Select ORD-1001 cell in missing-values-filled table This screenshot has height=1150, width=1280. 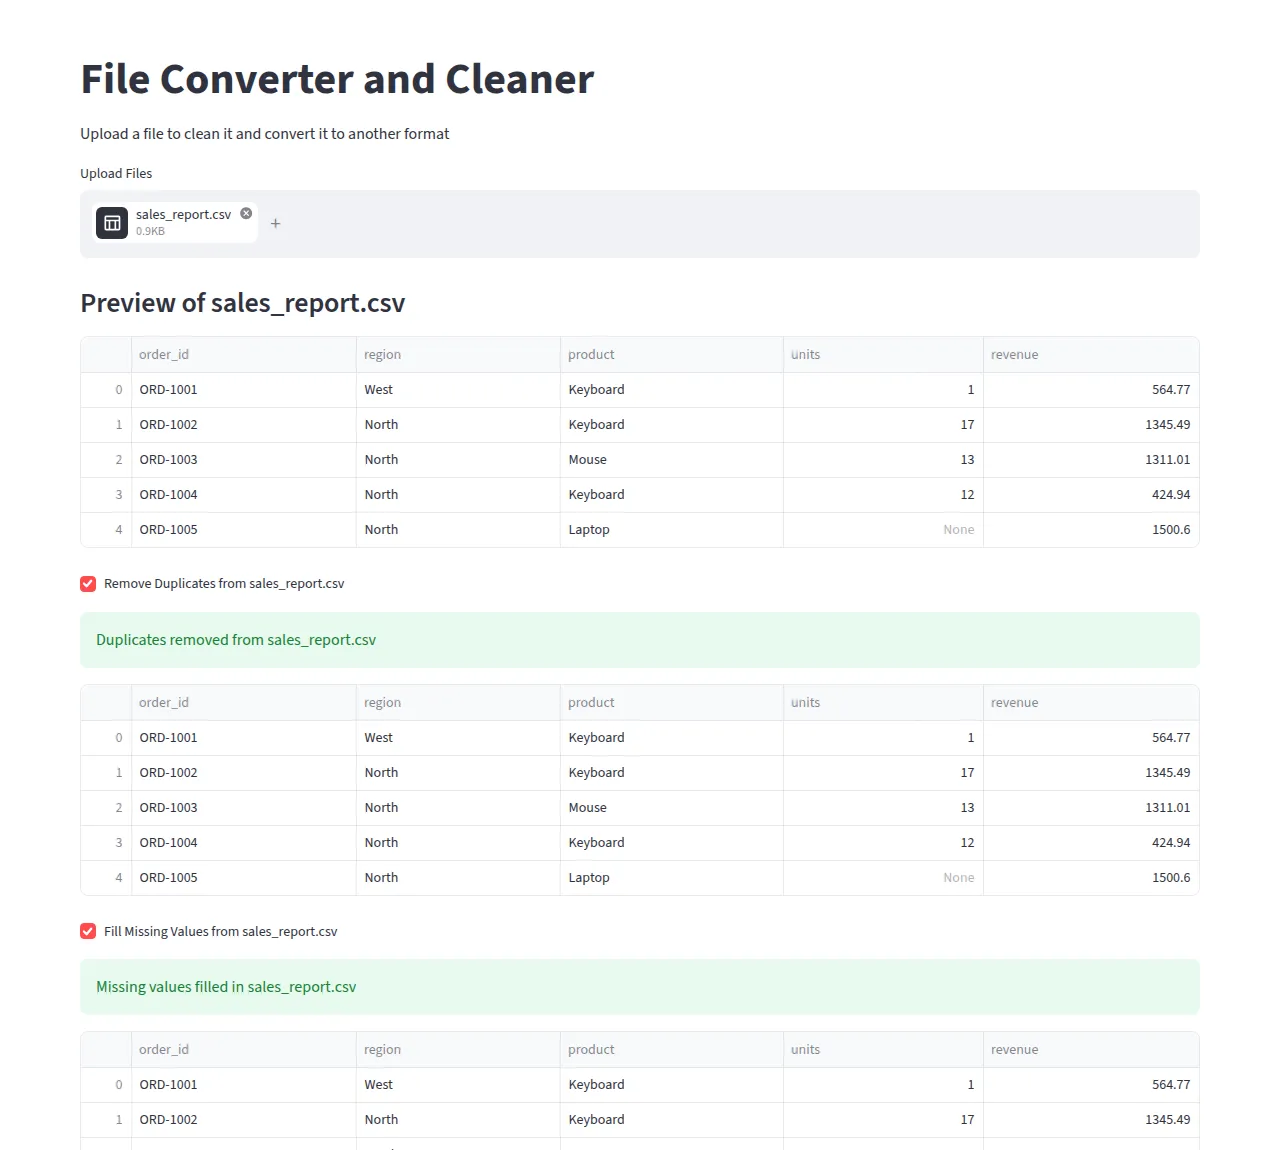(x=243, y=1085)
